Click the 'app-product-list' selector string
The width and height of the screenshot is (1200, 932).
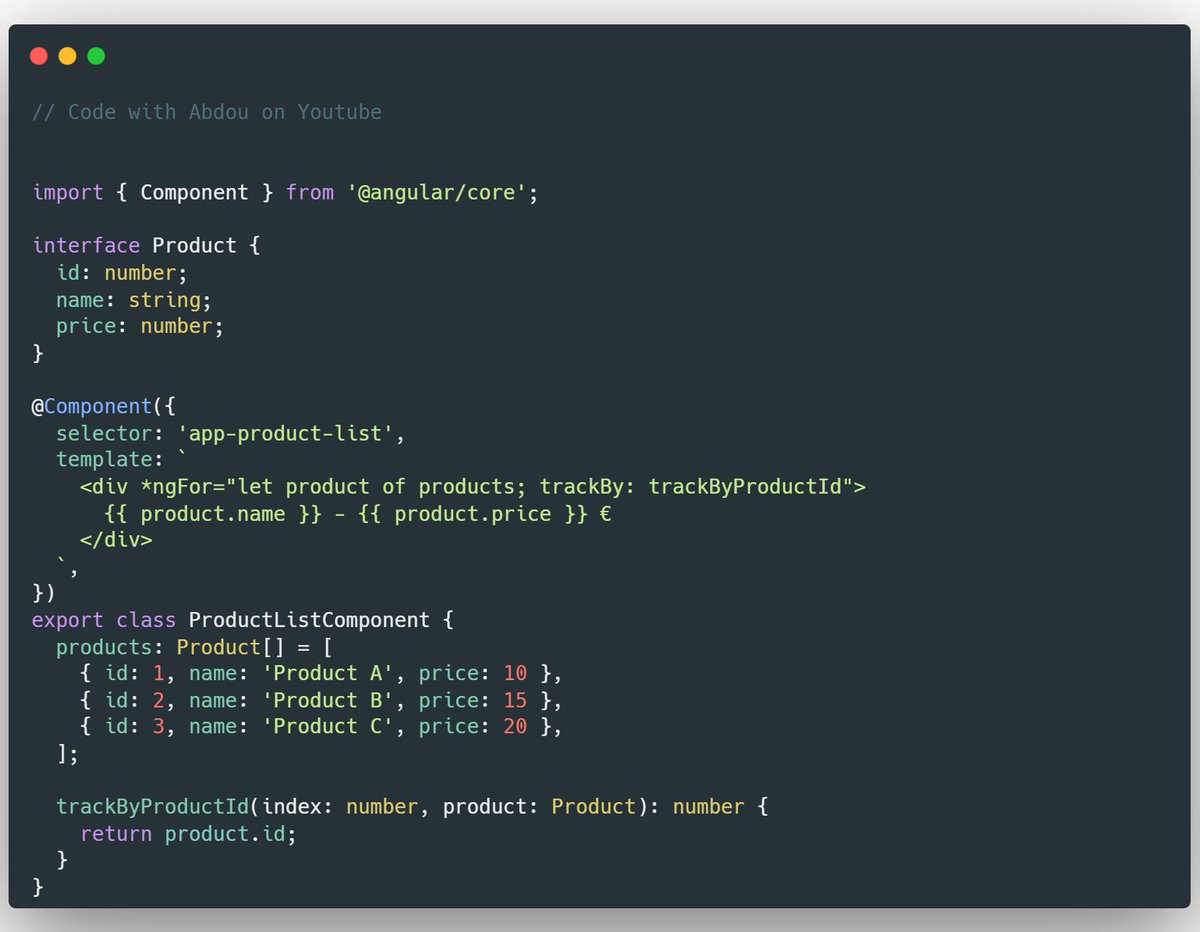(x=285, y=433)
